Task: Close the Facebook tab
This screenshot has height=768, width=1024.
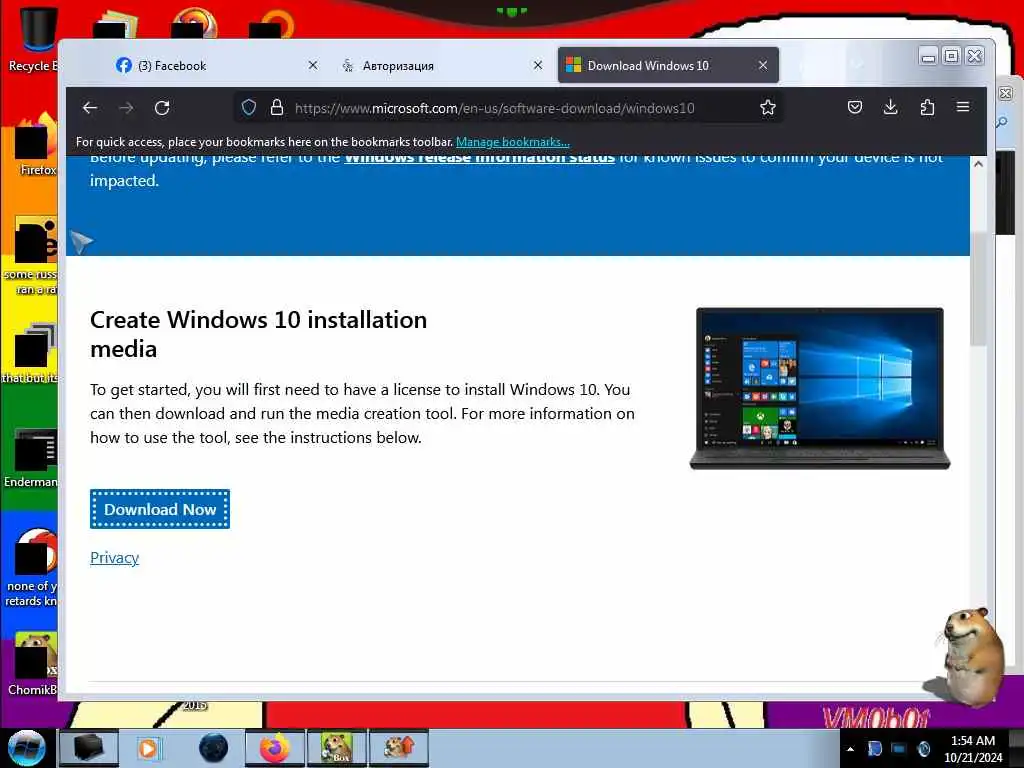Action: (x=313, y=65)
